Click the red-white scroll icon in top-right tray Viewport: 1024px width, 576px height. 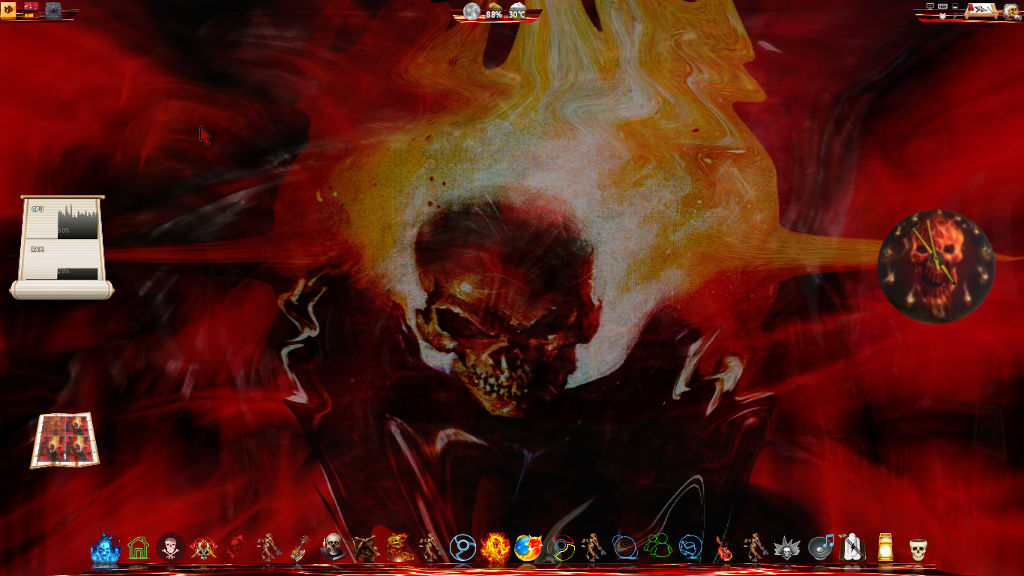click(981, 10)
